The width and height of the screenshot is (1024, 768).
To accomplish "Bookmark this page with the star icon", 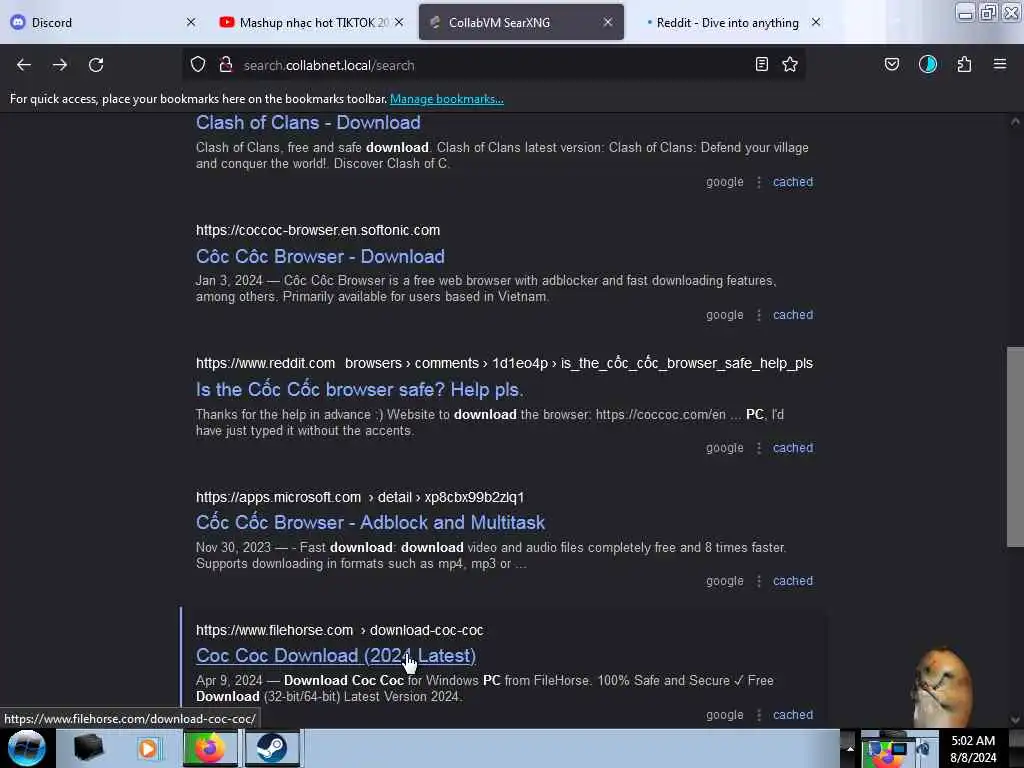I will (790, 64).
